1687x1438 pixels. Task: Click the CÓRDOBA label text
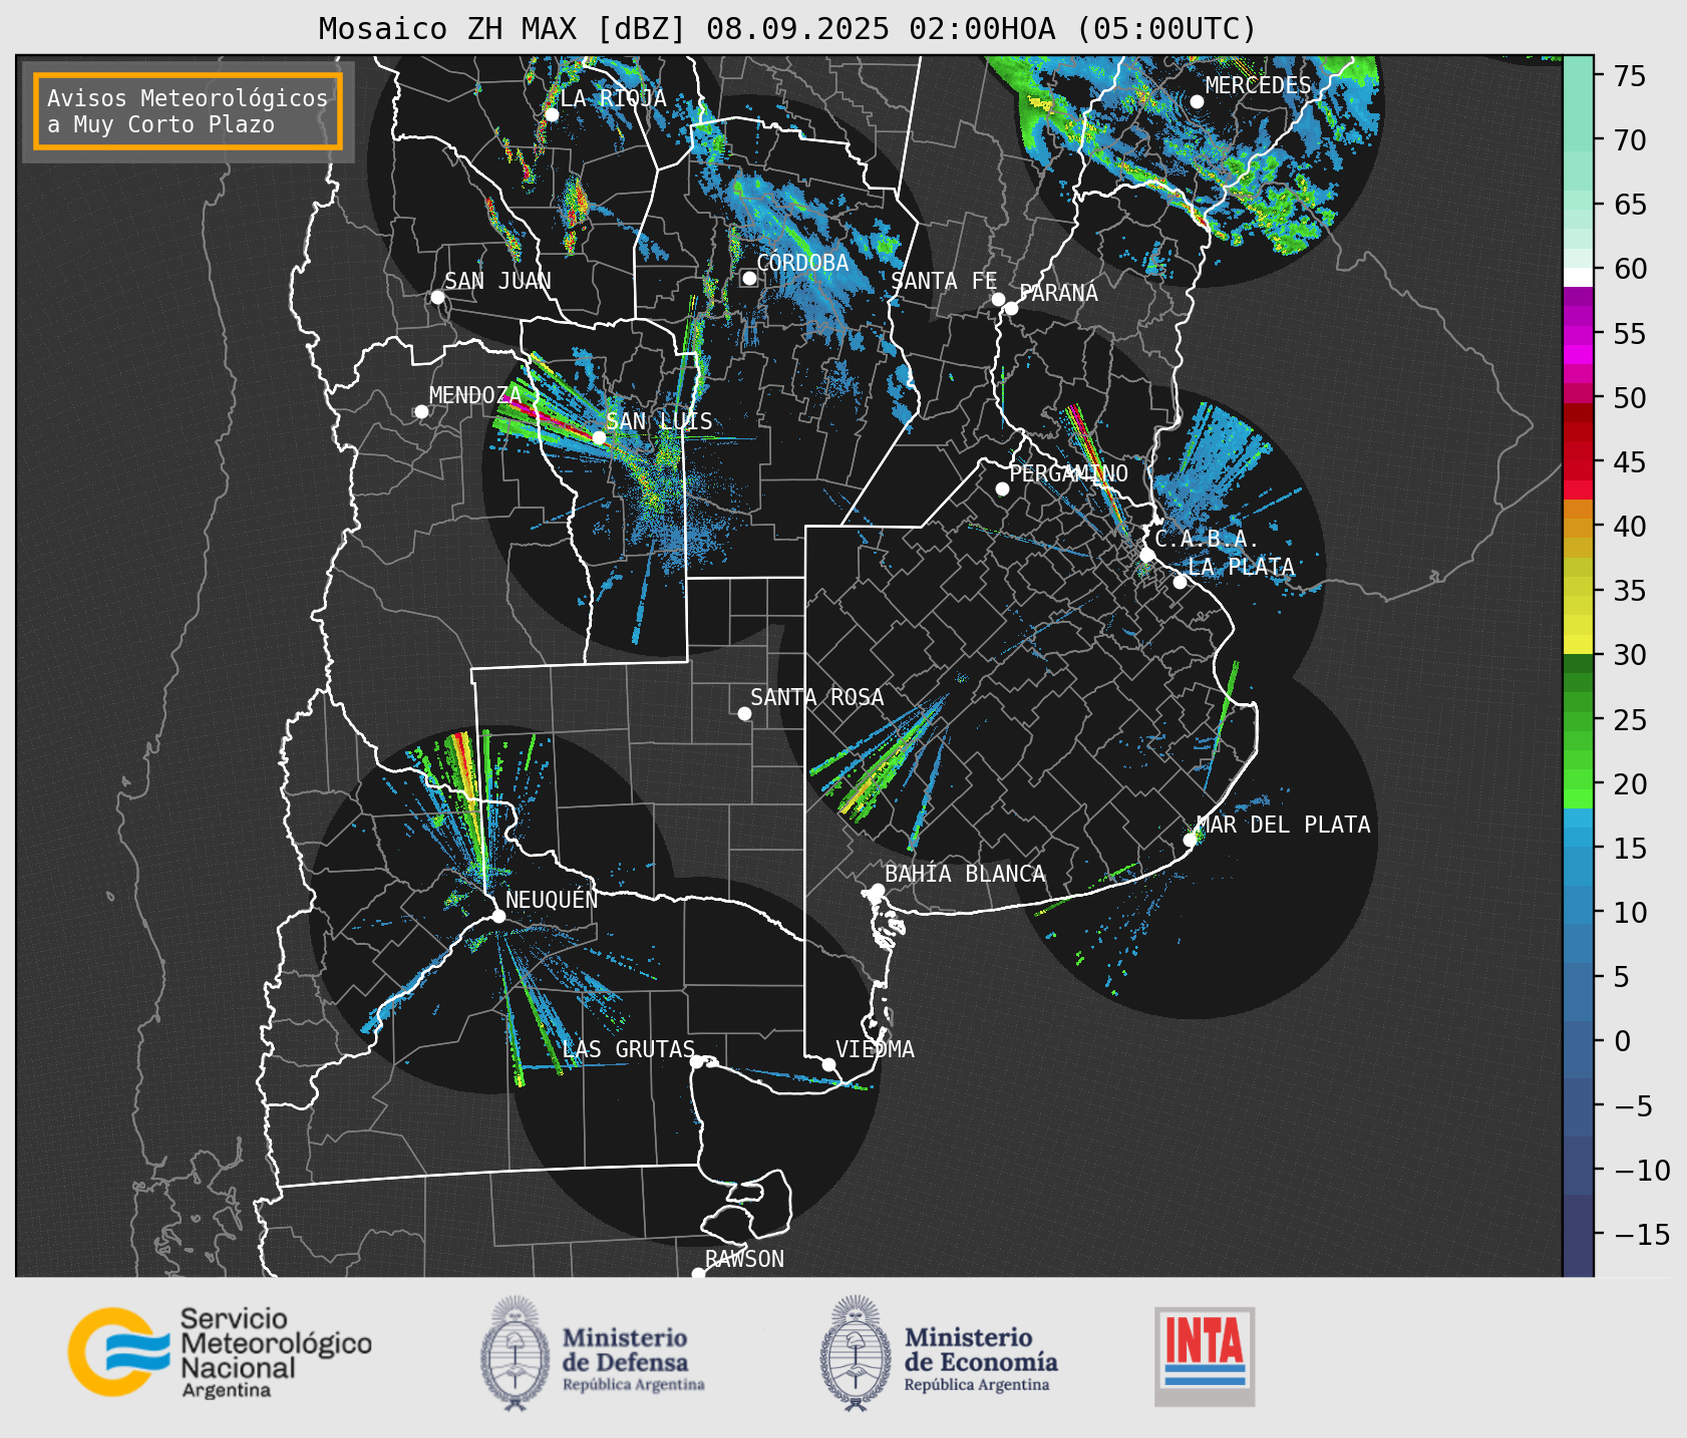[803, 262]
